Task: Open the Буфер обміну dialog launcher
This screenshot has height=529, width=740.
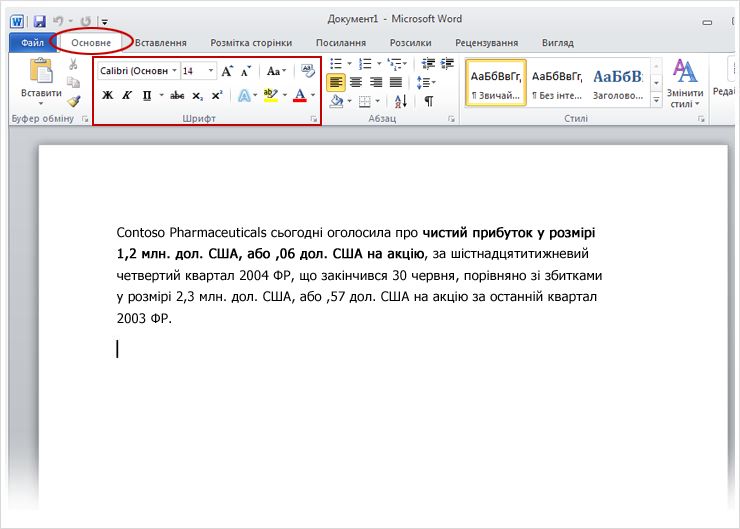Action: pos(85,119)
